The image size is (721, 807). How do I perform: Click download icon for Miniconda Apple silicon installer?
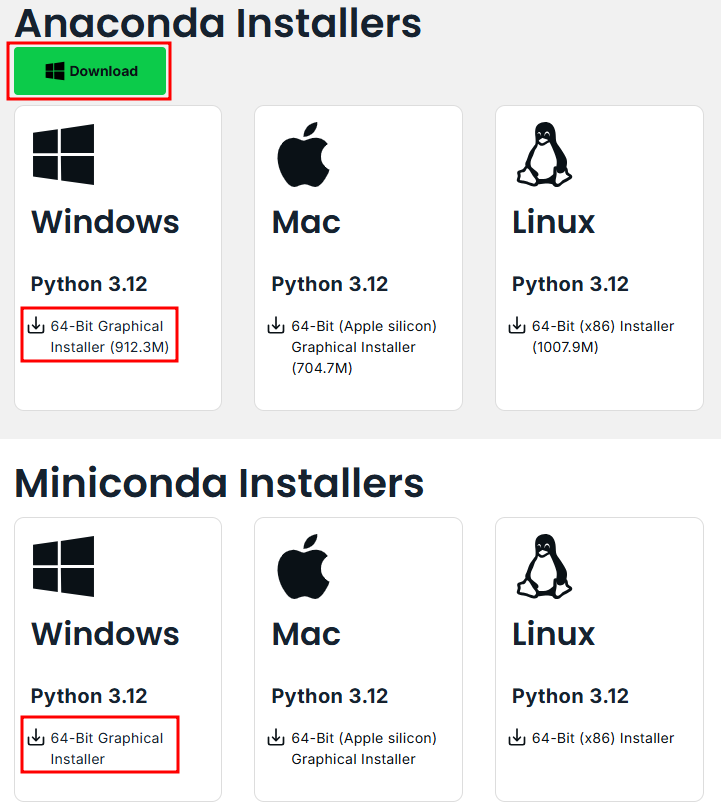pyautogui.click(x=276, y=737)
